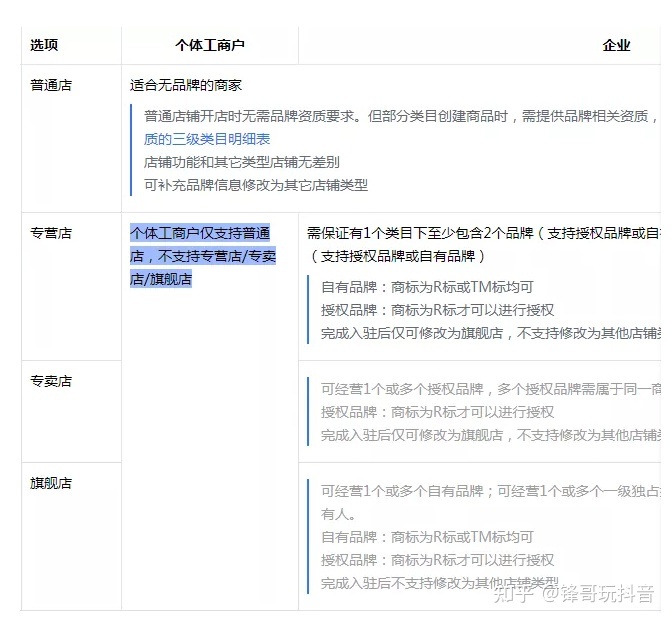The width and height of the screenshot is (672, 622).
Task: Select the 普通店 row label
Action: click(51, 86)
